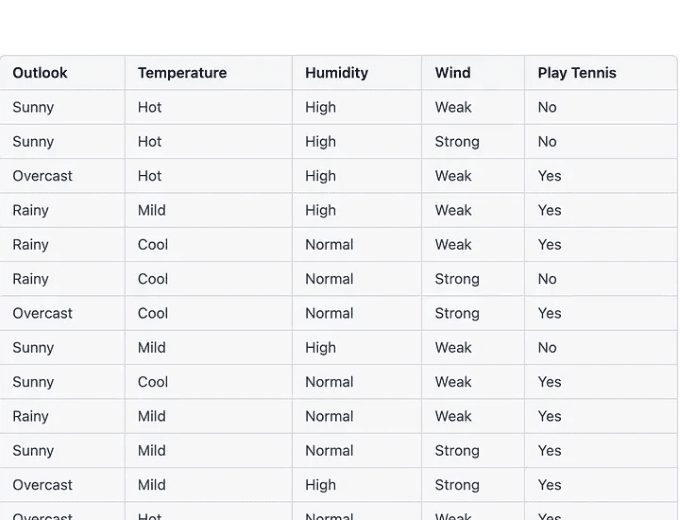Image resolution: width=681 pixels, height=520 pixels.
Task: Click Strong in the second row
Action: pos(457,142)
